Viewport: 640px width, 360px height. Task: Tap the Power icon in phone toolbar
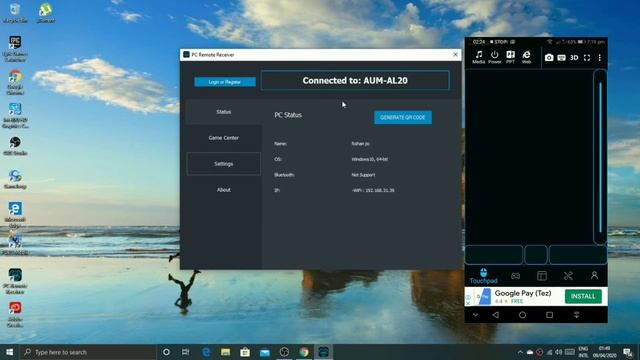[x=494, y=57]
